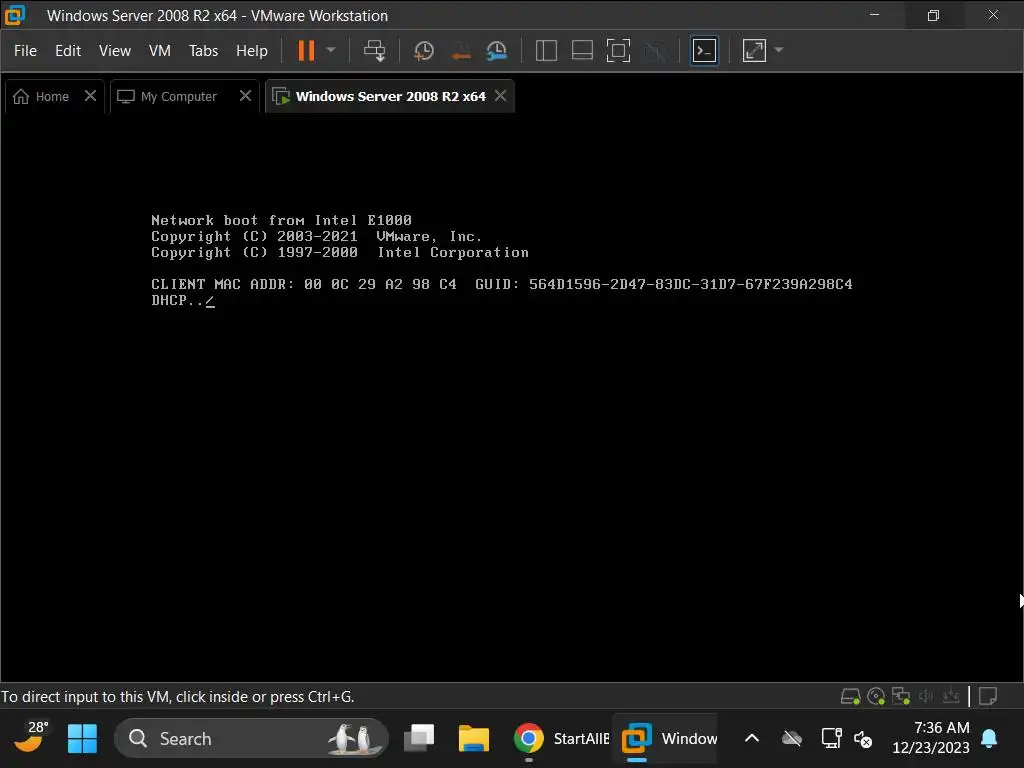Open the Tabs menu
Screen dimensions: 1024x768
click(x=203, y=50)
